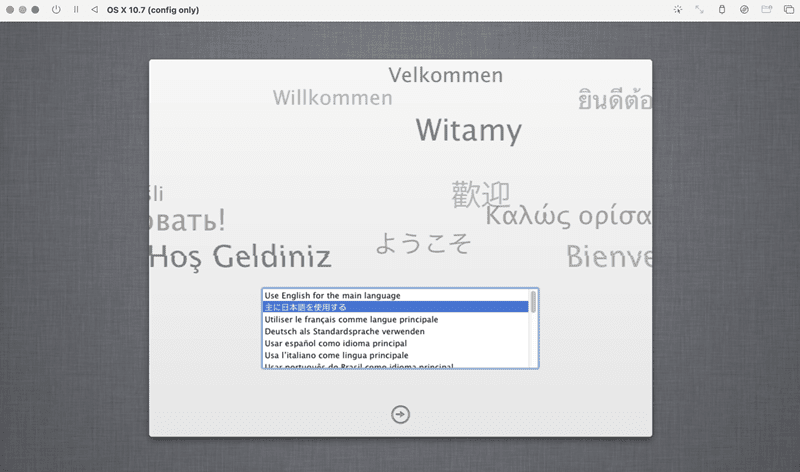Select 'Use English for the main language'
Viewport: 800px width, 472px height.
(395, 295)
